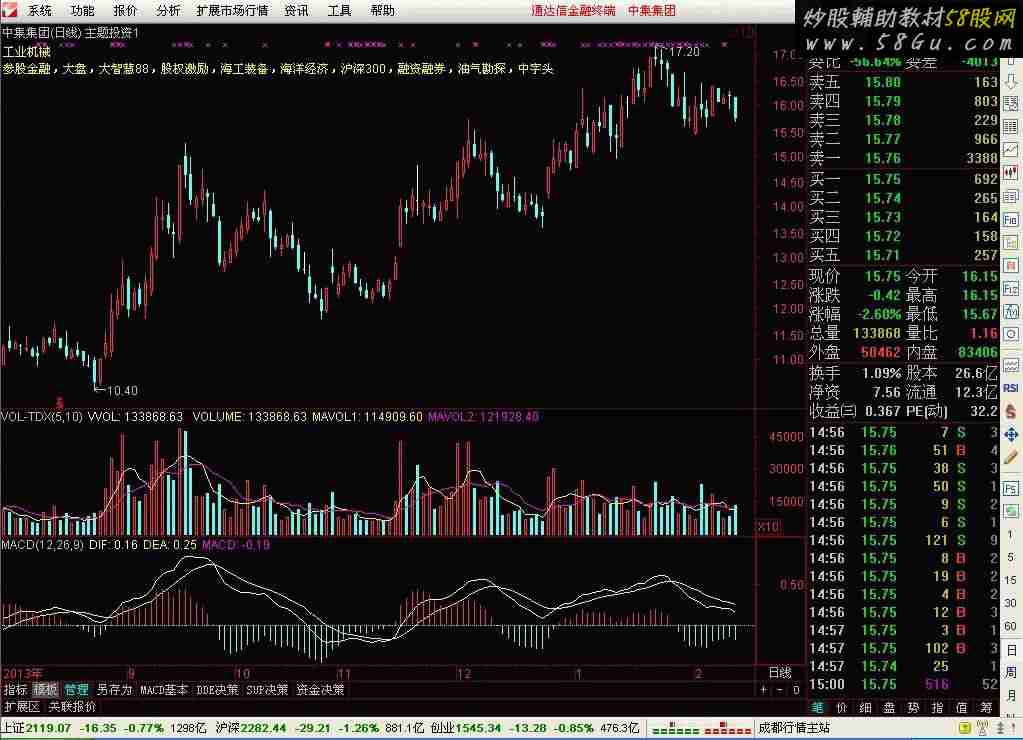Open the 扩展市场行情 menu
1023x740 pixels.
click(x=232, y=10)
